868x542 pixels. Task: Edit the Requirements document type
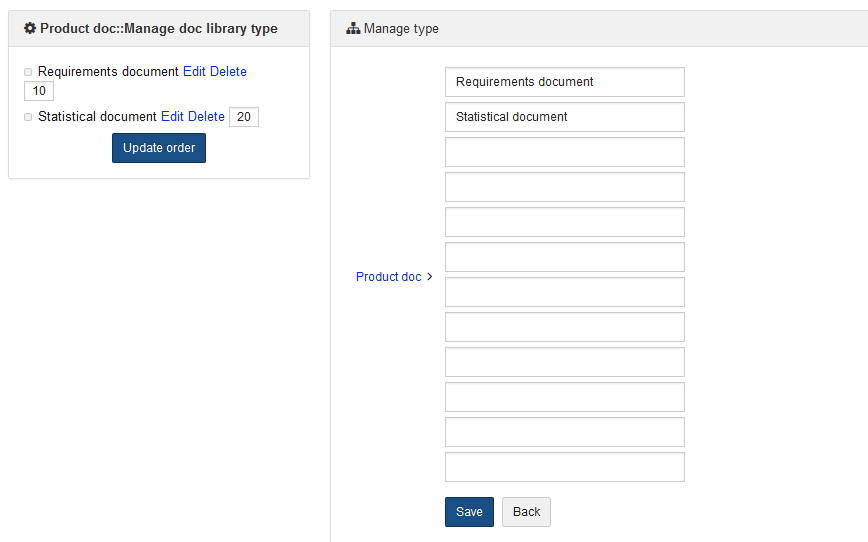(194, 72)
